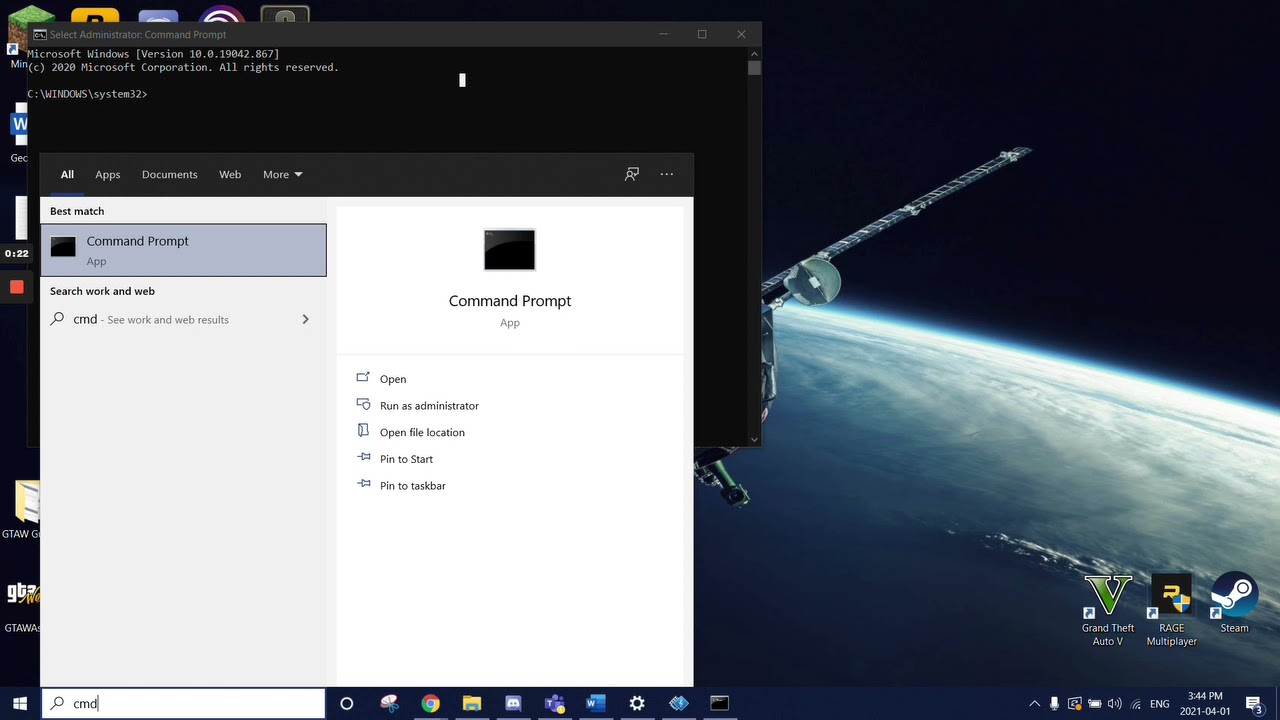Image resolution: width=1280 pixels, height=720 pixels.
Task: Open Settings gear on taskbar
Action: coord(637,704)
